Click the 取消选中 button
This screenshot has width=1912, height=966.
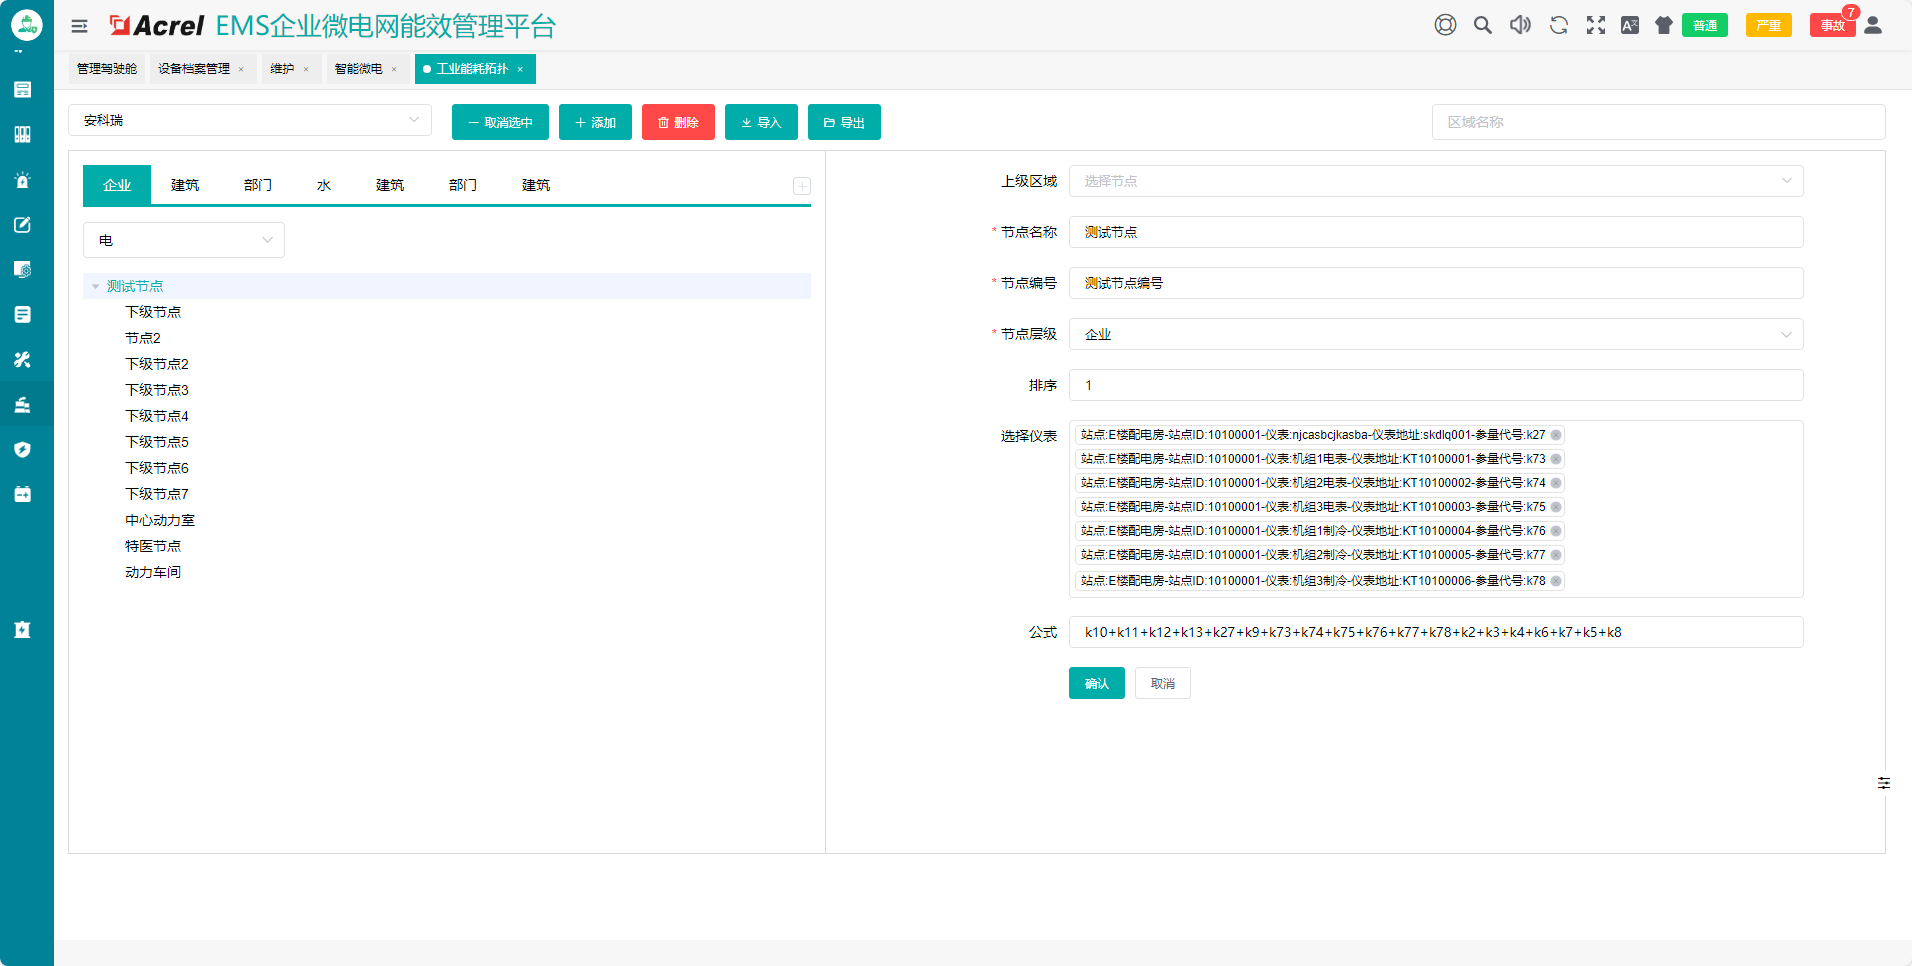tap(500, 122)
